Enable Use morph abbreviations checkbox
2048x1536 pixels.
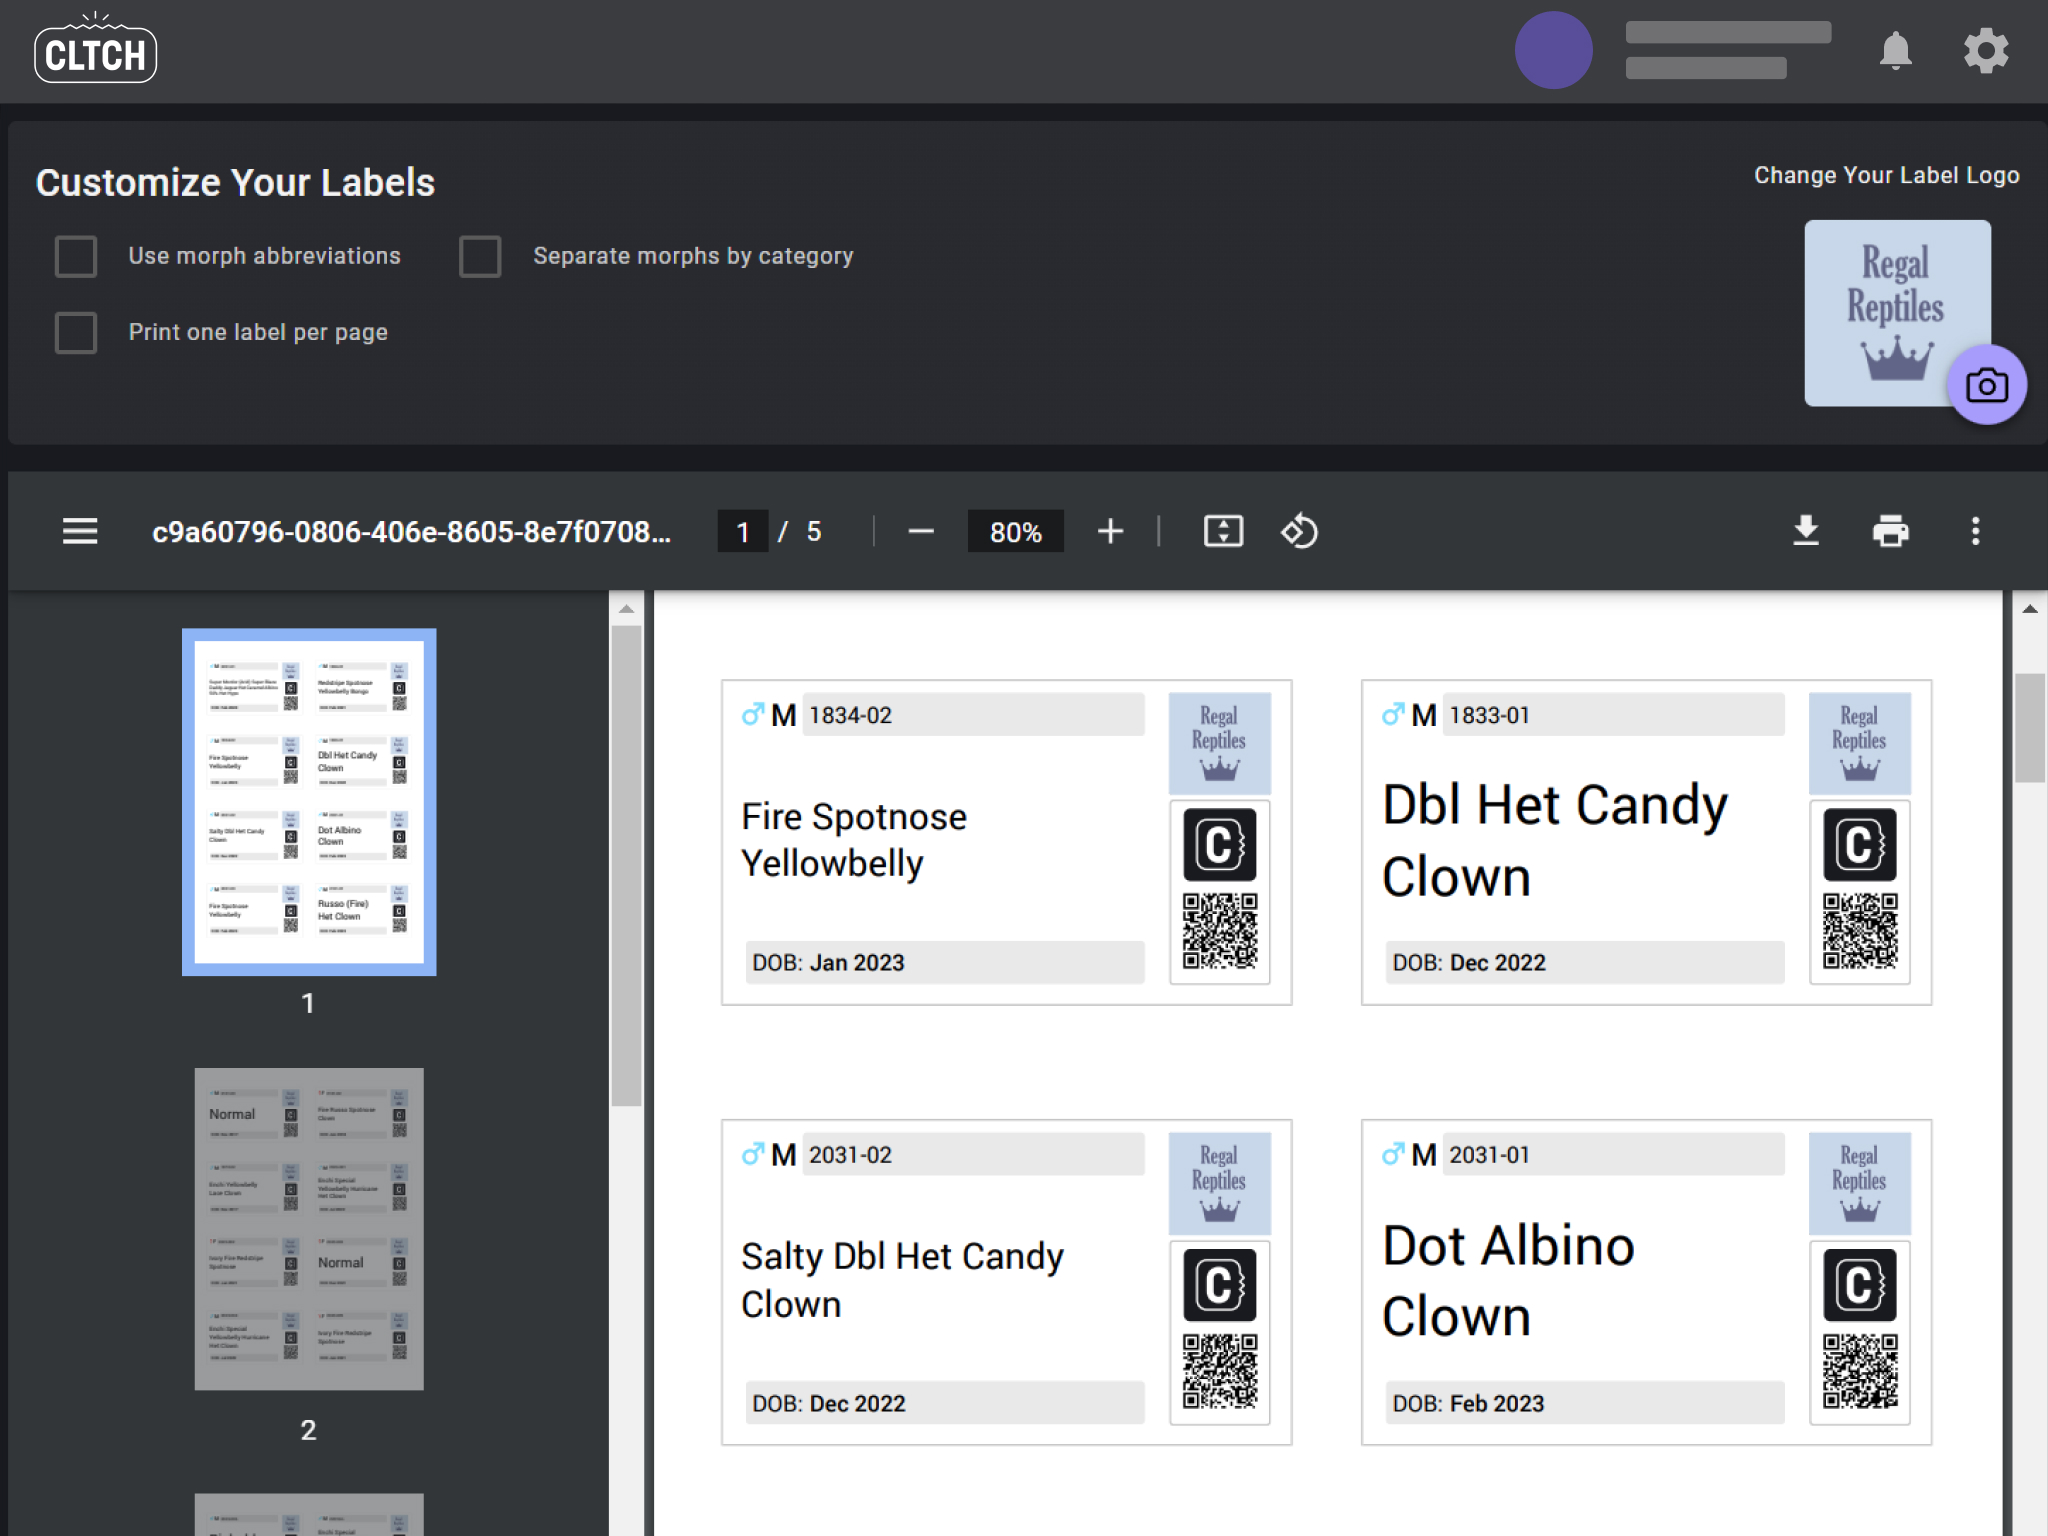click(76, 256)
